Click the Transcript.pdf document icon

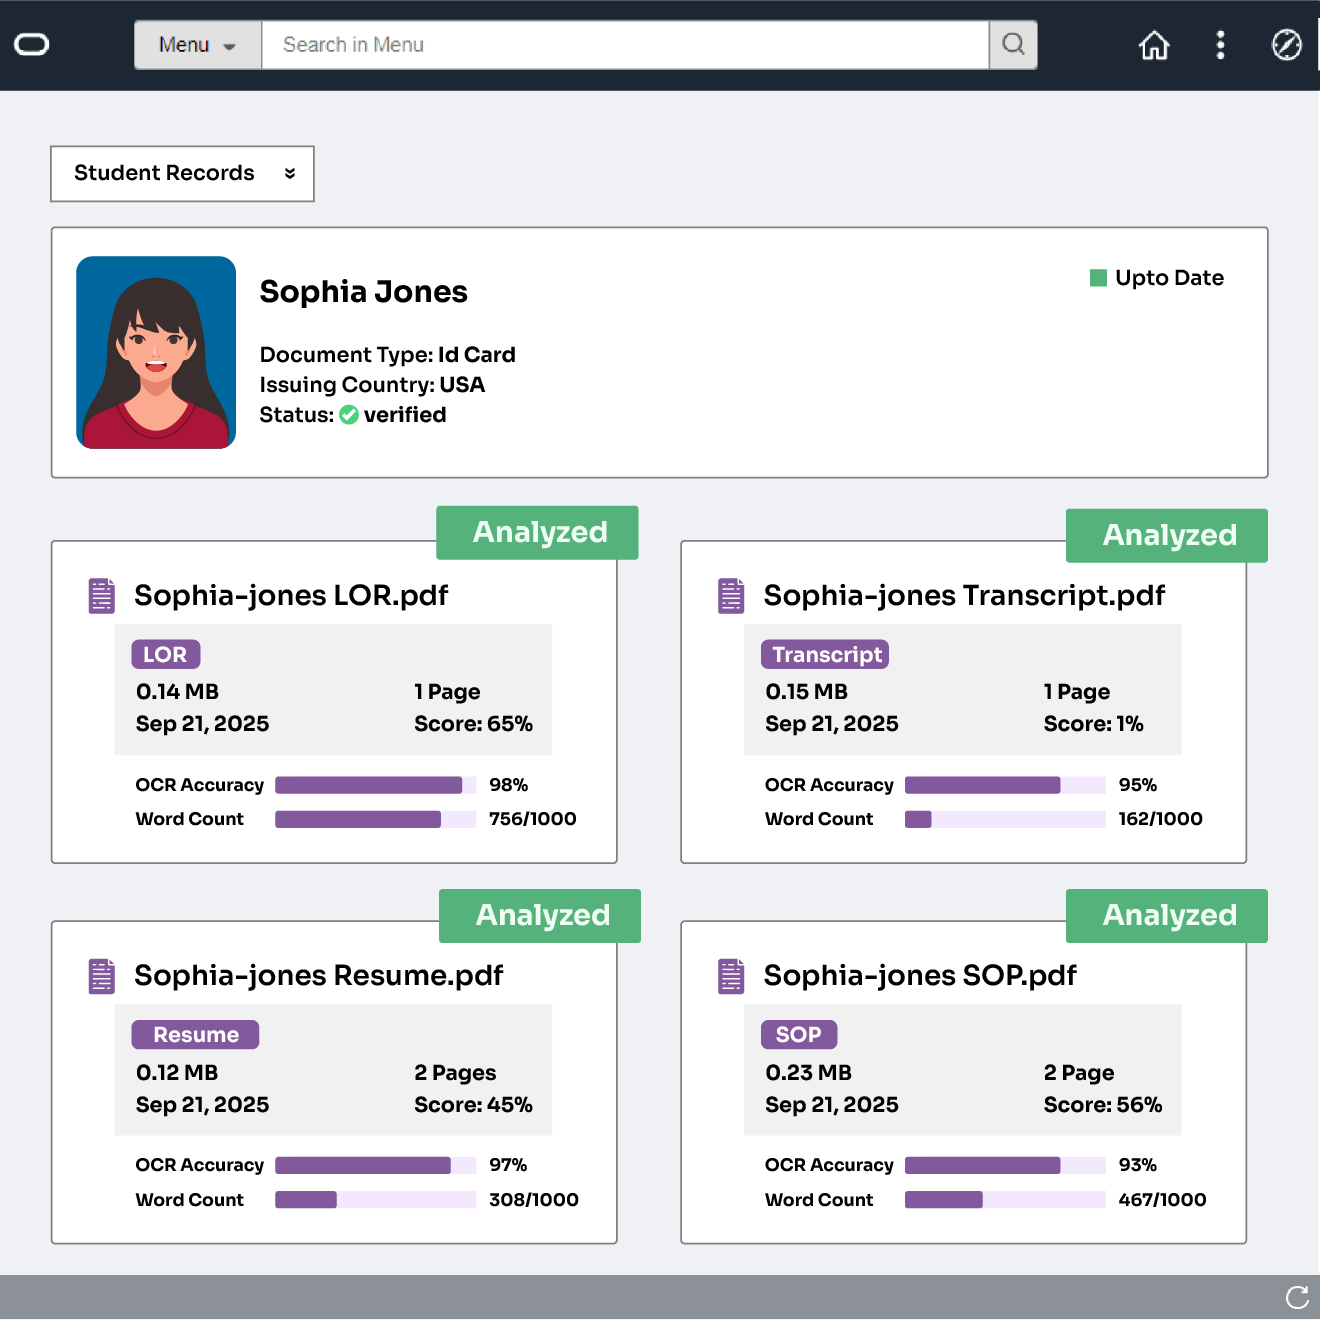731,596
